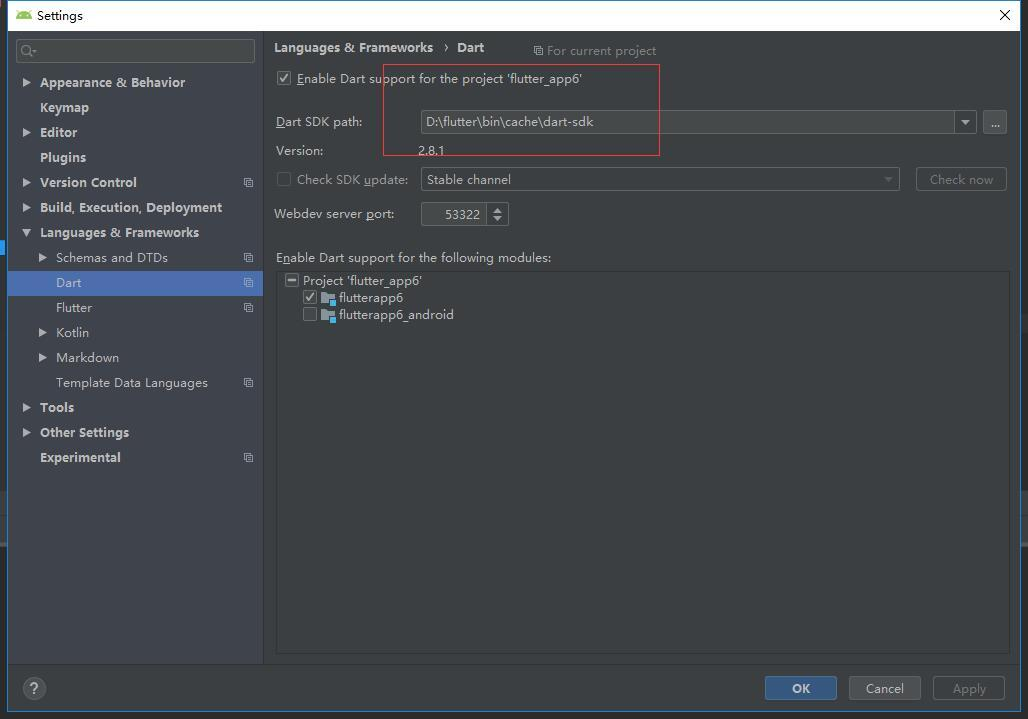Click the project-level icon next to Flutter

(248, 307)
